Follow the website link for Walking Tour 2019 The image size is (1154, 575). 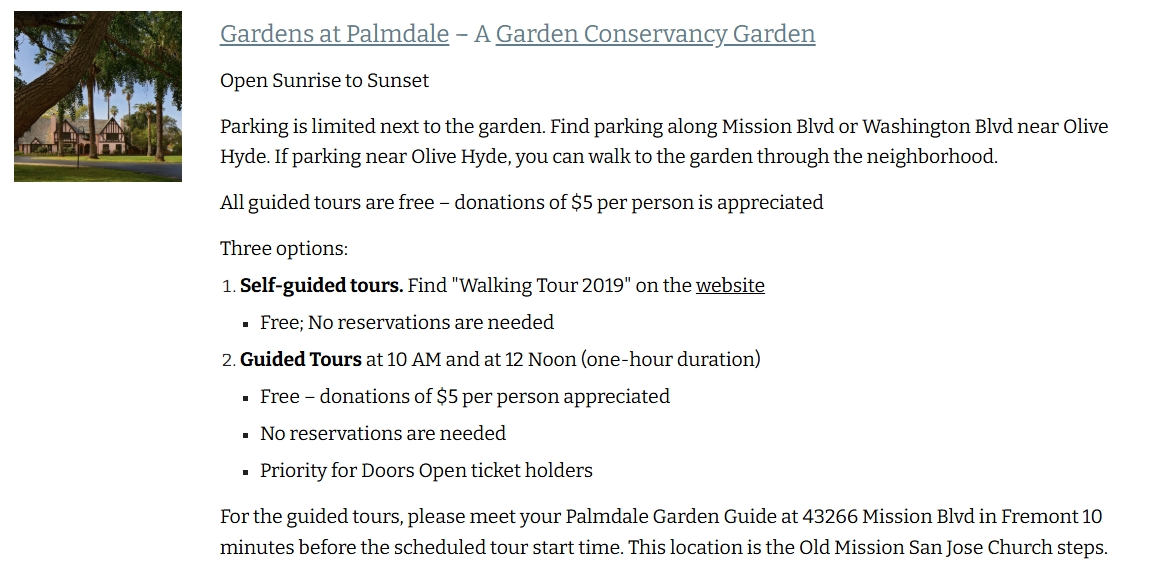pos(730,286)
